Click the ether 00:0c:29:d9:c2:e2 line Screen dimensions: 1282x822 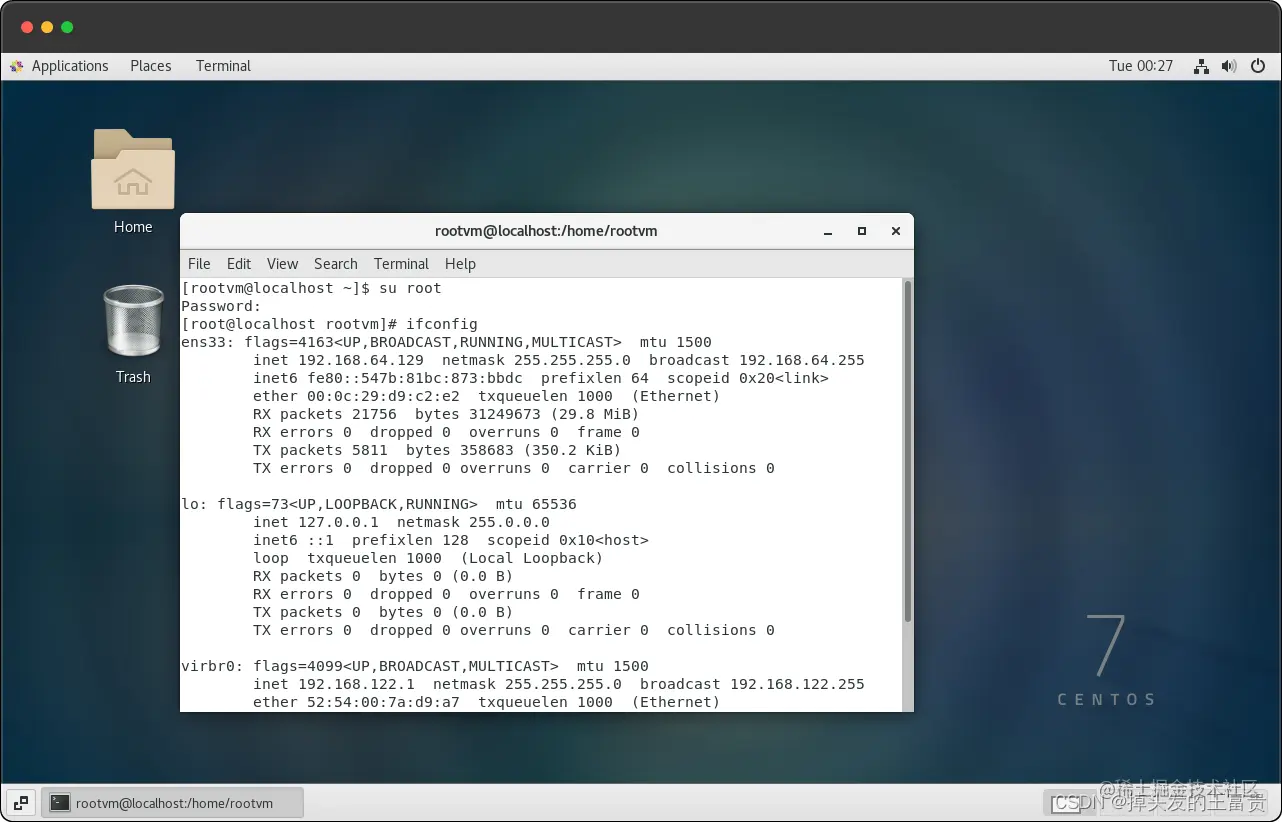[486, 396]
